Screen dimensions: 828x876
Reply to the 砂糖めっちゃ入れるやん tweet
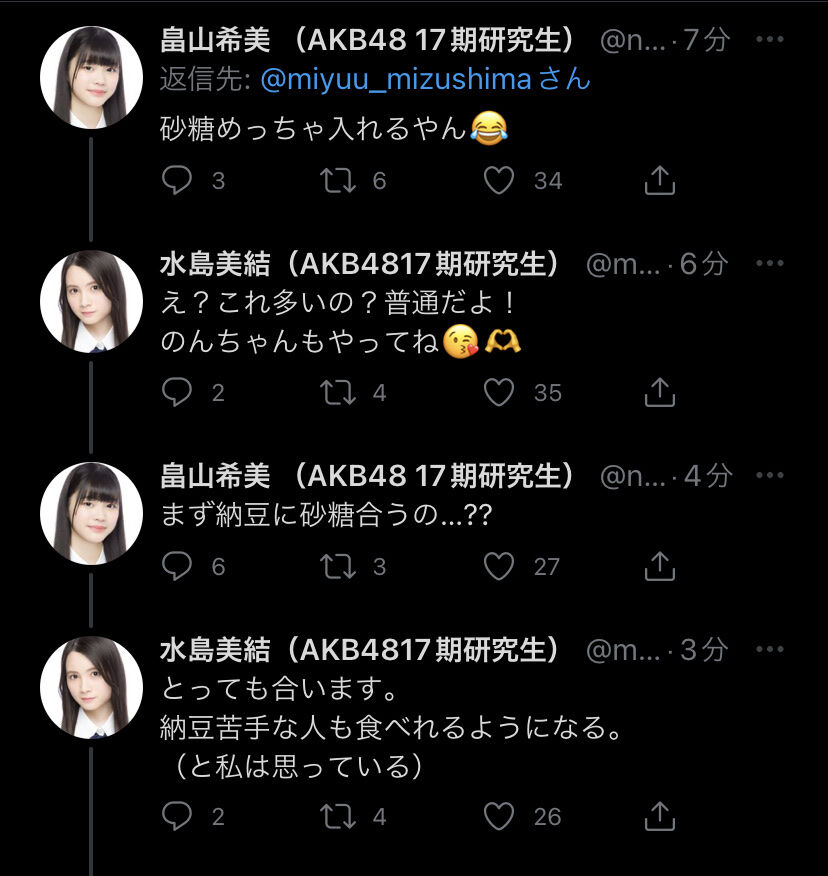coord(177,180)
